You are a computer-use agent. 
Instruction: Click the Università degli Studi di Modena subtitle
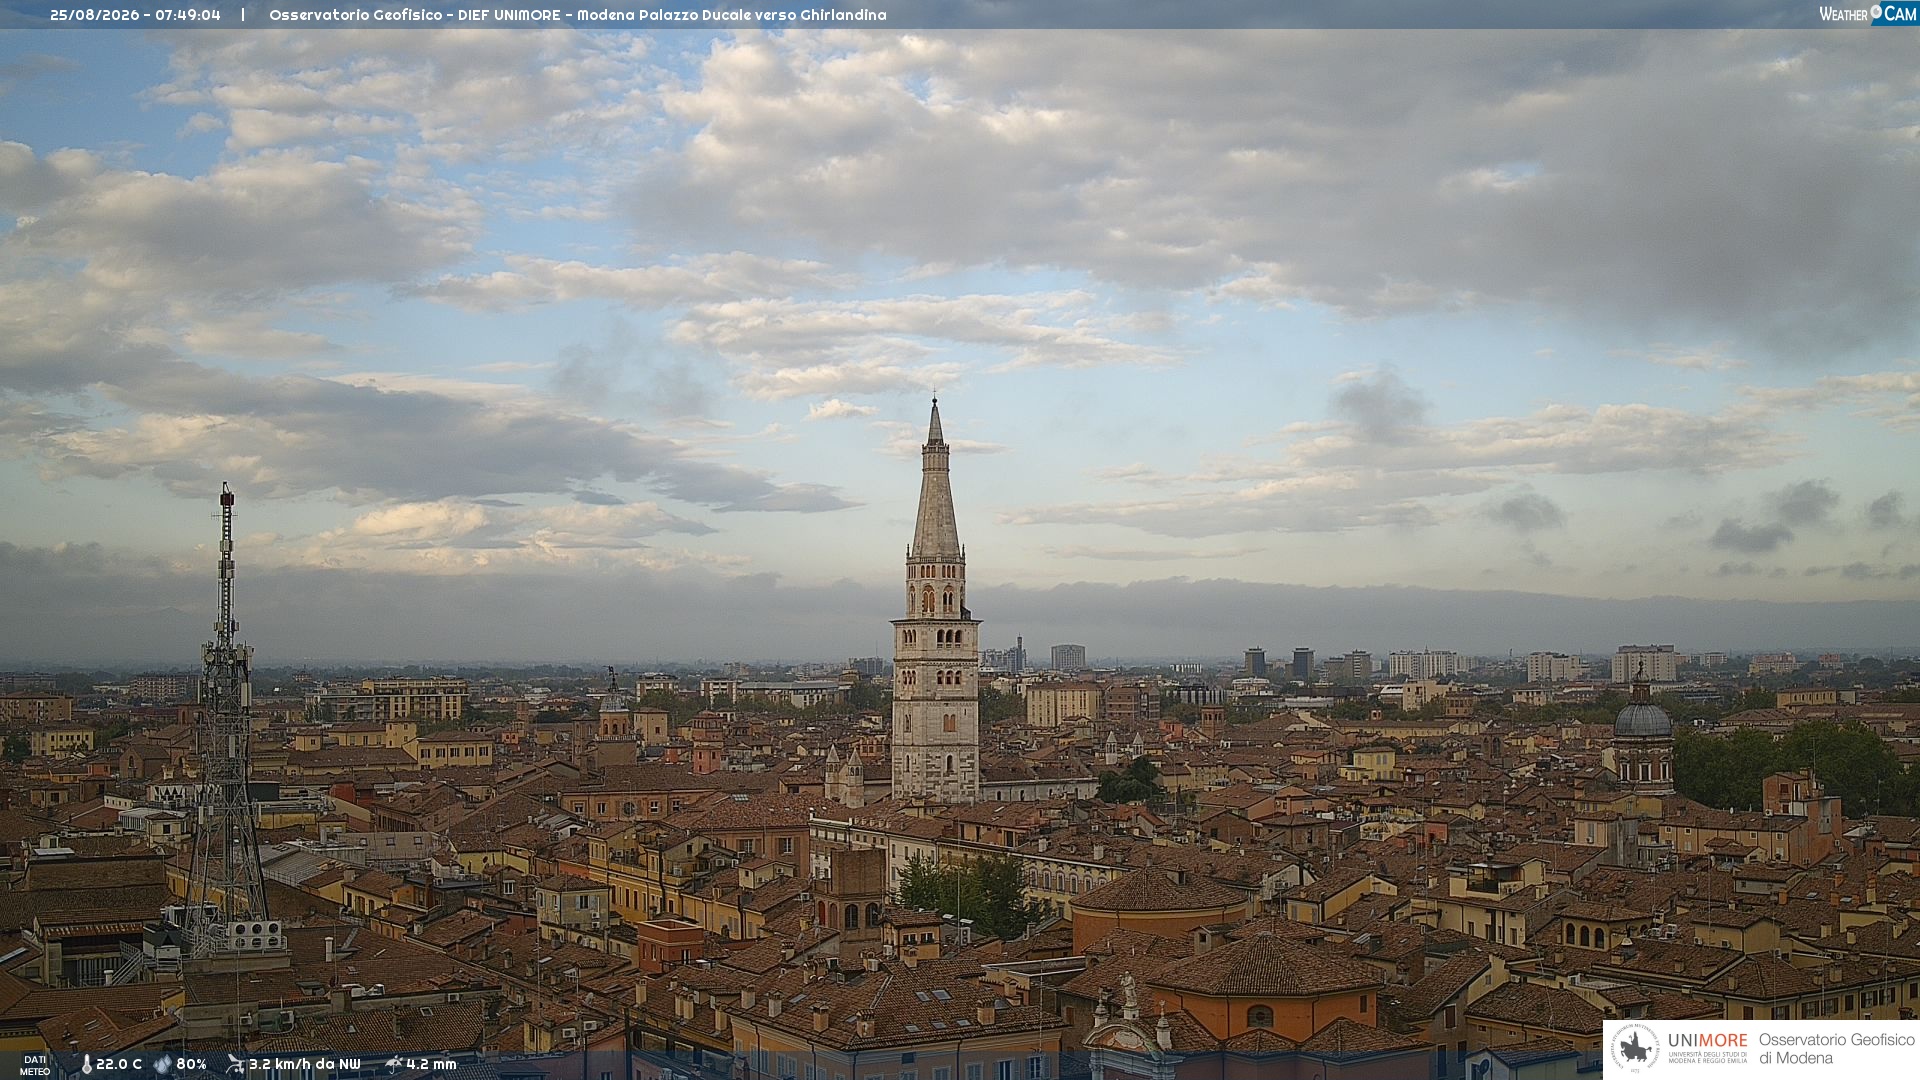(1708, 1057)
